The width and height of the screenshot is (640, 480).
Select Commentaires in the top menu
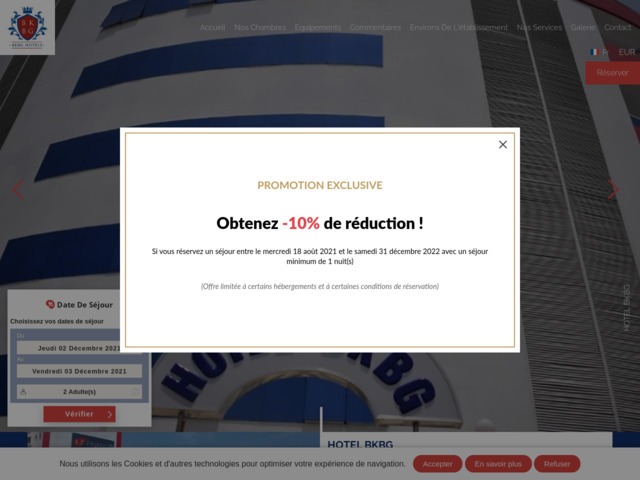coord(376,28)
